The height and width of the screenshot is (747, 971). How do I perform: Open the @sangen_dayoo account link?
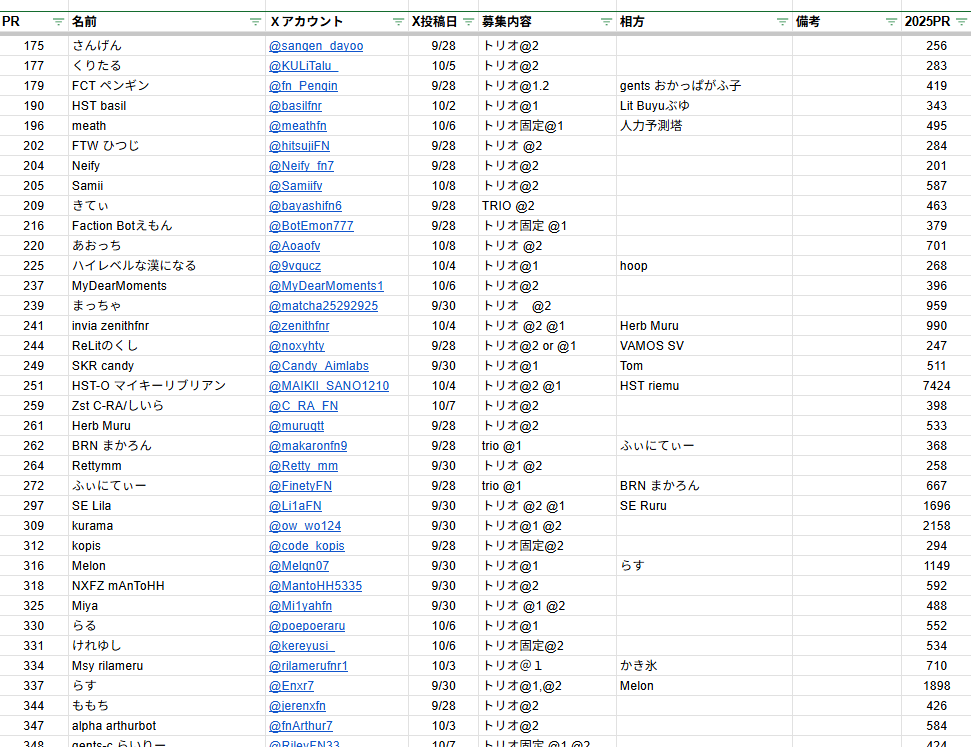click(316, 46)
